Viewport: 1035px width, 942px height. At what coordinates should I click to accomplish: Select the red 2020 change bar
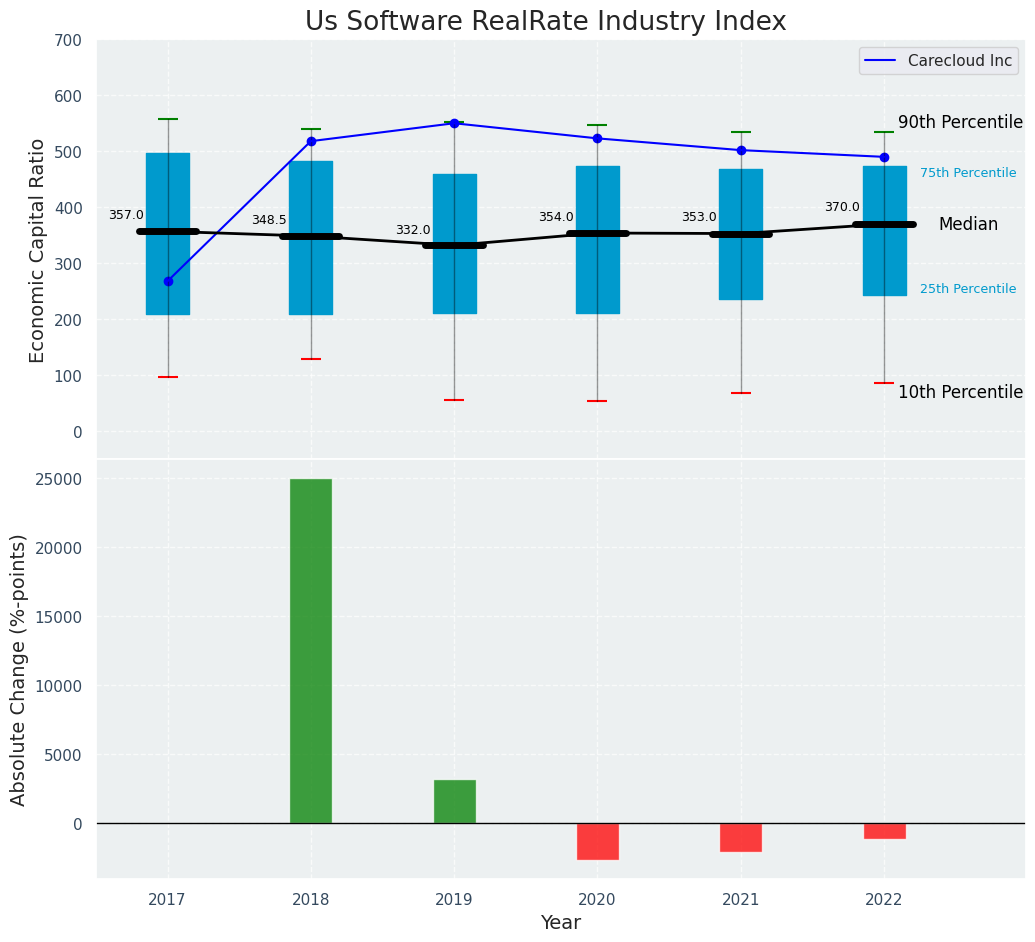click(x=597, y=841)
